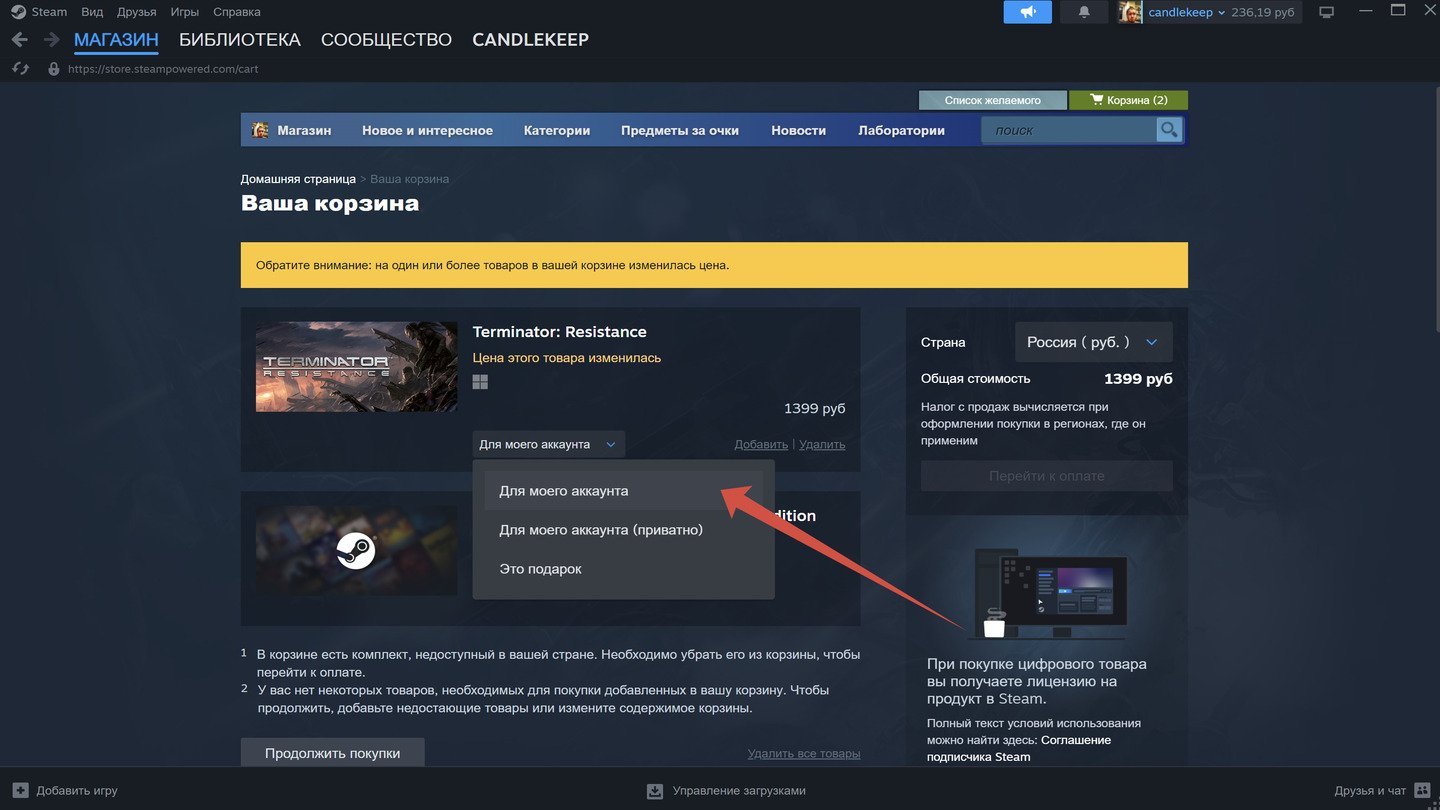Click the Перейти к оплате button
This screenshot has height=810, width=1440.
coord(1047,476)
